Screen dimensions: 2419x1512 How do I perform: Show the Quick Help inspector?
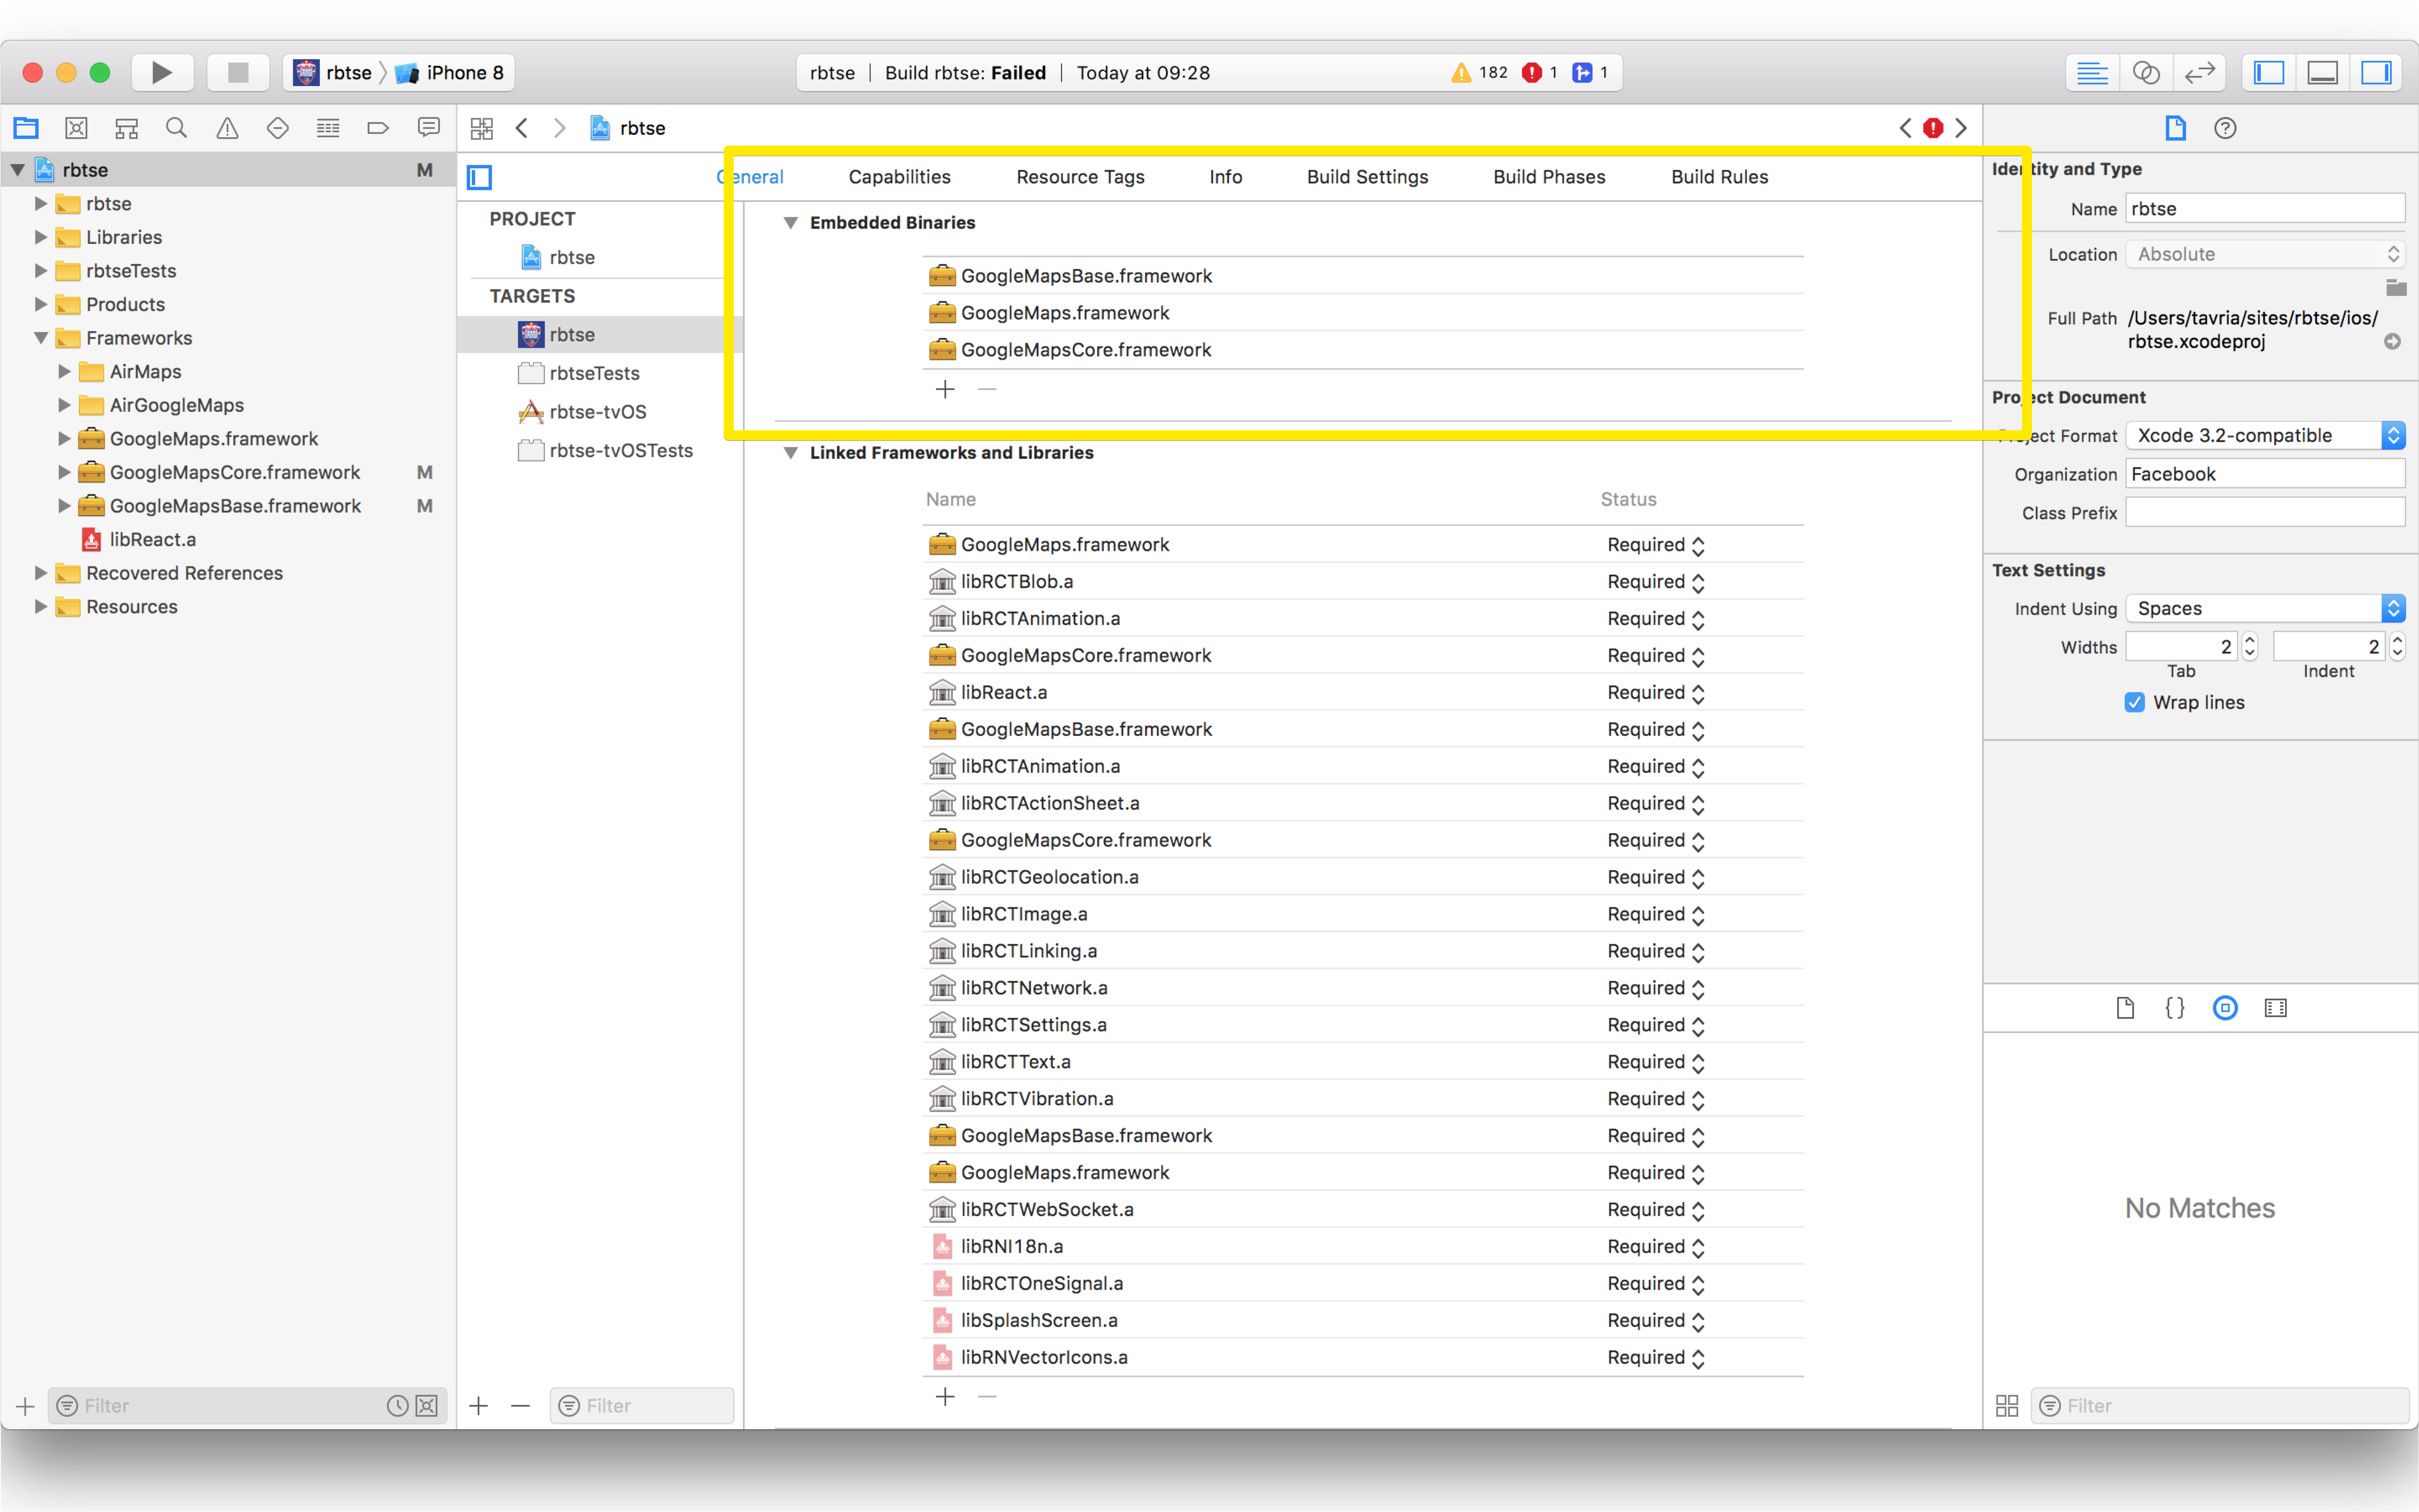click(x=2225, y=128)
